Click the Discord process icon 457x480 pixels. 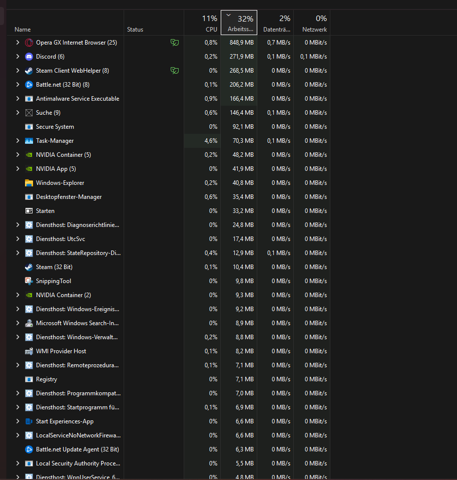tap(29, 57)
